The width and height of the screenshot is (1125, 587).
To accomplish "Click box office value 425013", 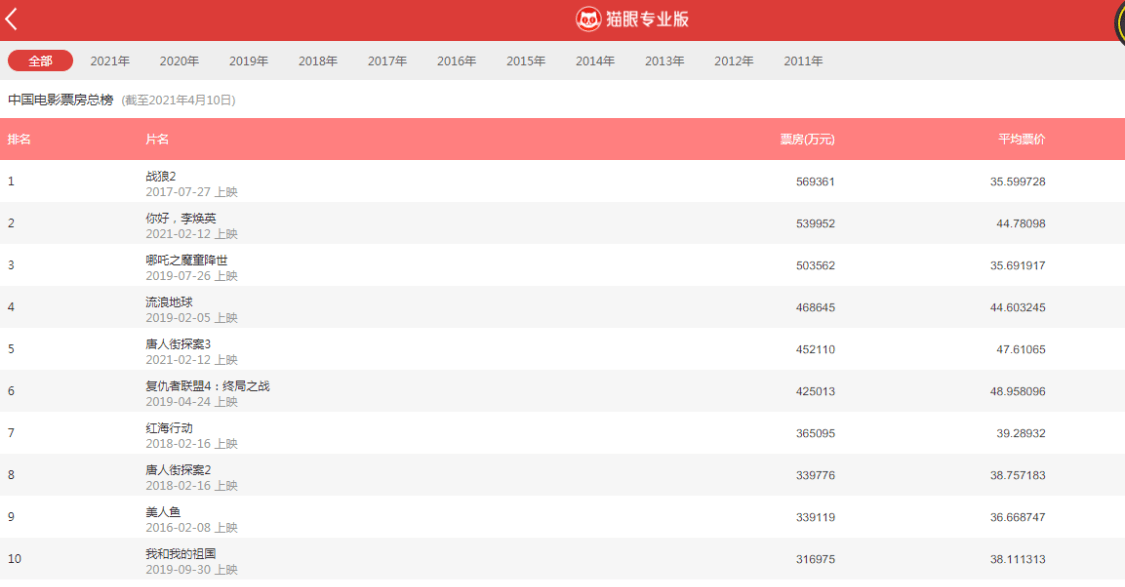I will pyautogui.click(x=815, y=392).
